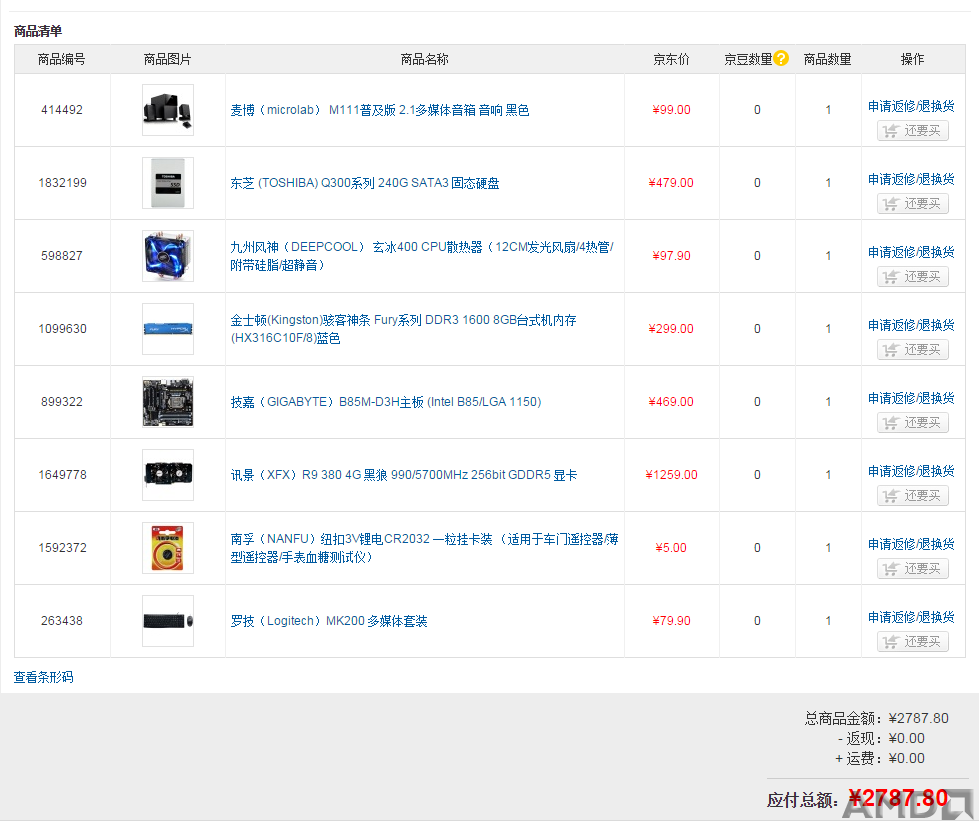Click the ¥97.90 price cell
This screenshot has width=979, height=825.
671,256
